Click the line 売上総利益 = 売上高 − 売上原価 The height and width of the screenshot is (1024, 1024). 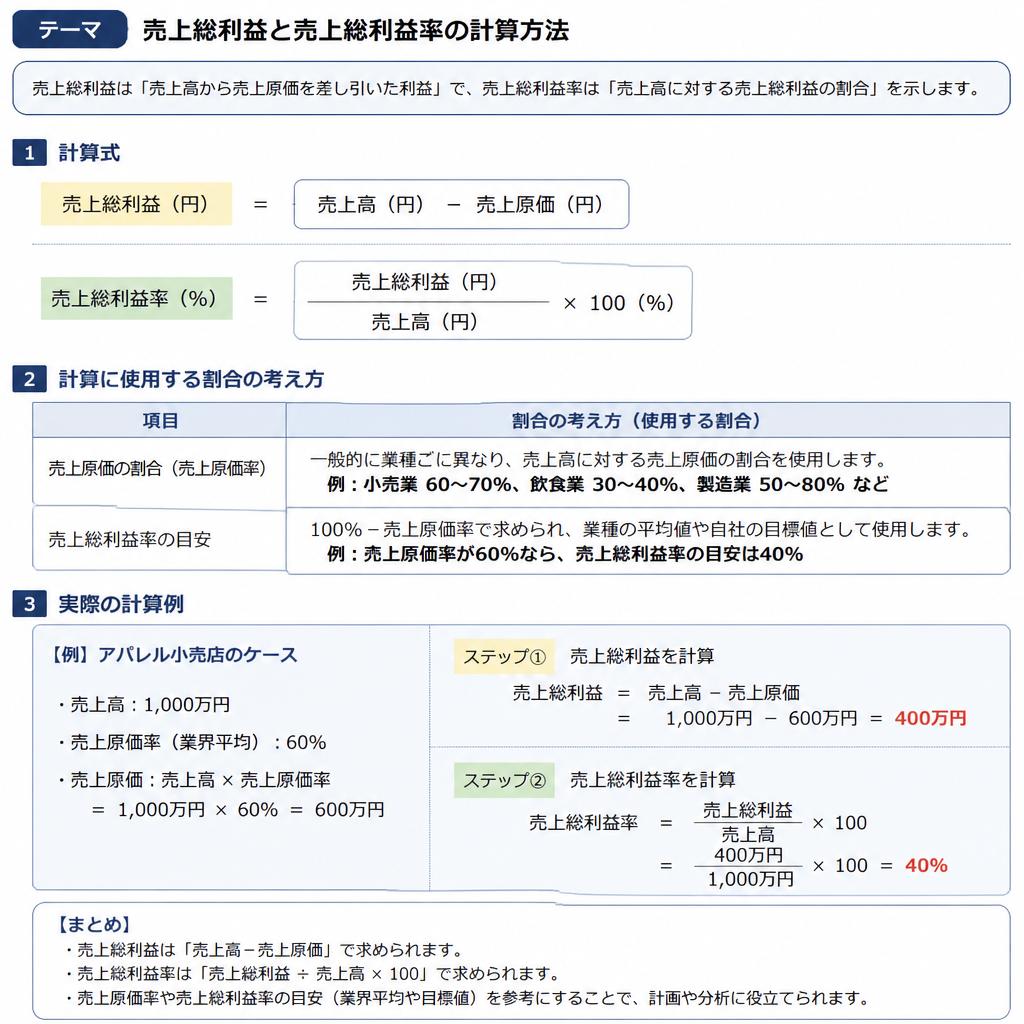pos(656,693)
